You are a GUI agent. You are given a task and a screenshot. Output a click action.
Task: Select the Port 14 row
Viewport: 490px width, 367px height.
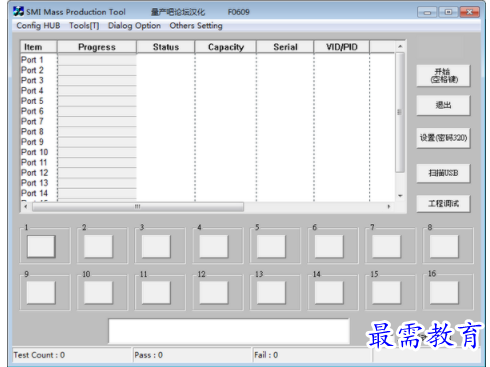208,193
